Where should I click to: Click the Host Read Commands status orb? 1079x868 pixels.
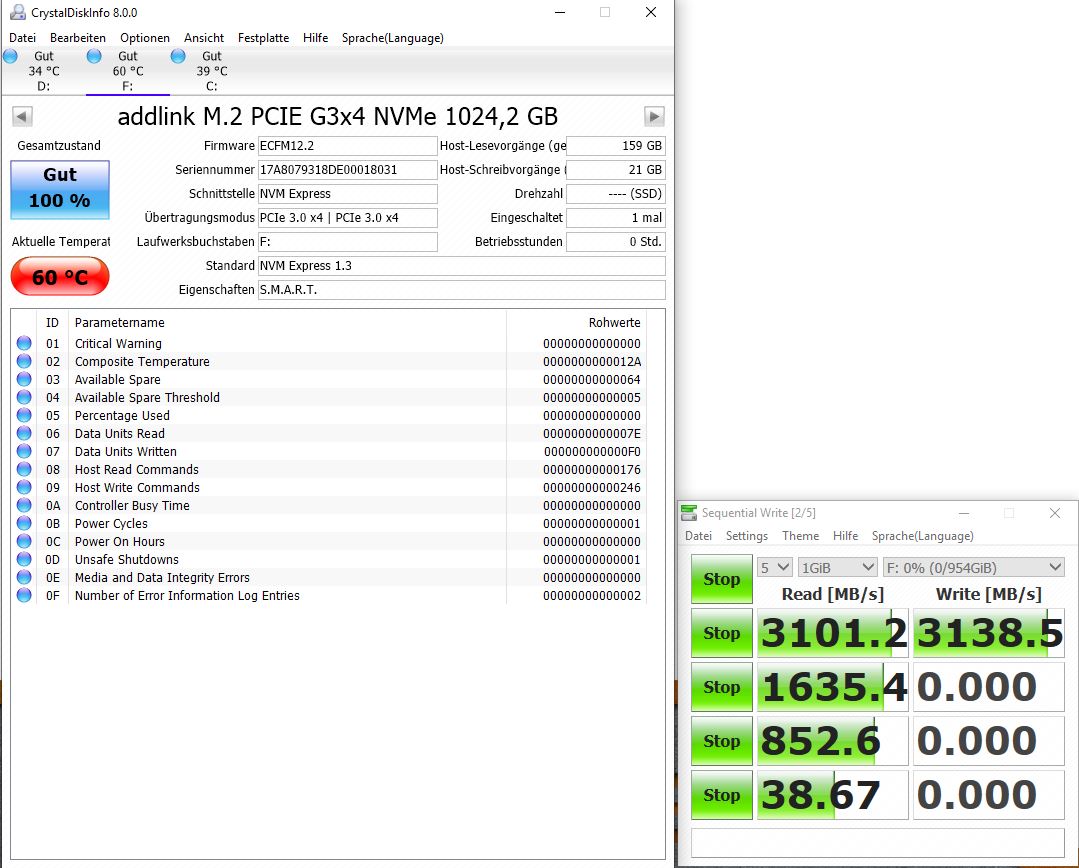(x=24, y=469)
